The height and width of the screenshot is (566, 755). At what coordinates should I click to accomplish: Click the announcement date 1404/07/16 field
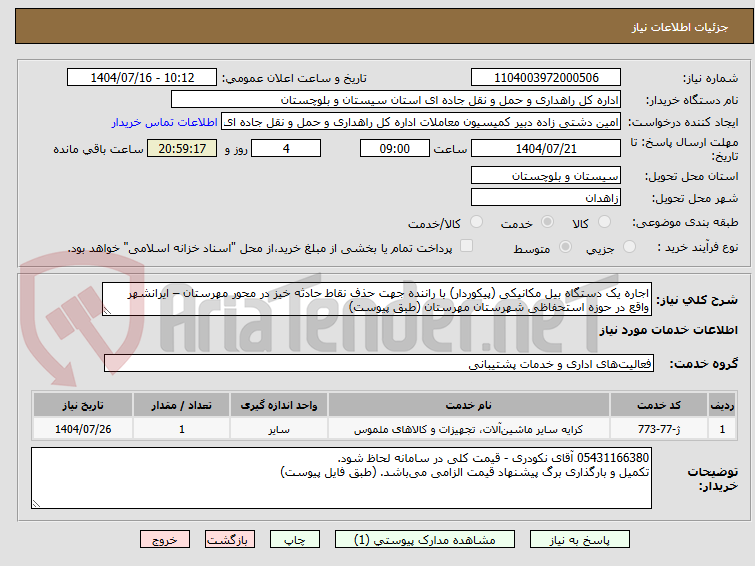pos(142,78)
